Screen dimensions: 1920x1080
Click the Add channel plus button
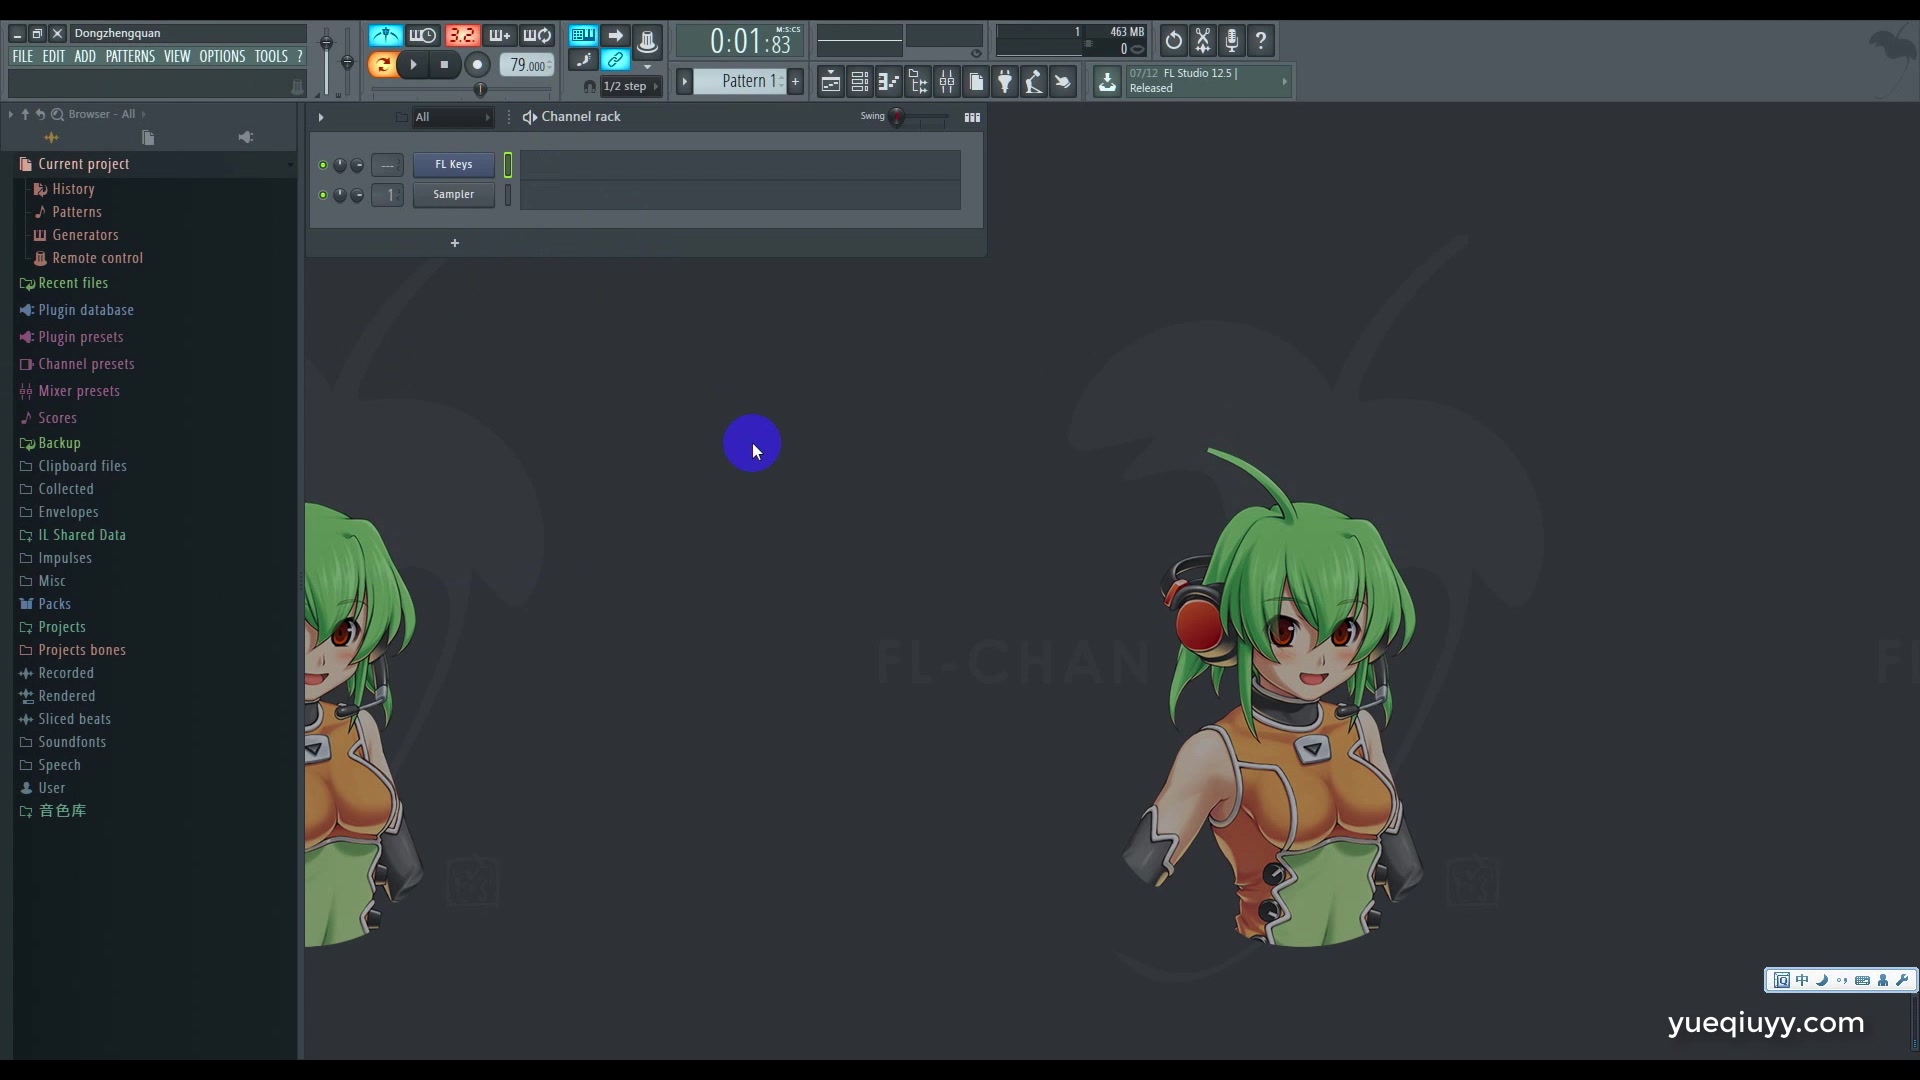tap(454, 243)
